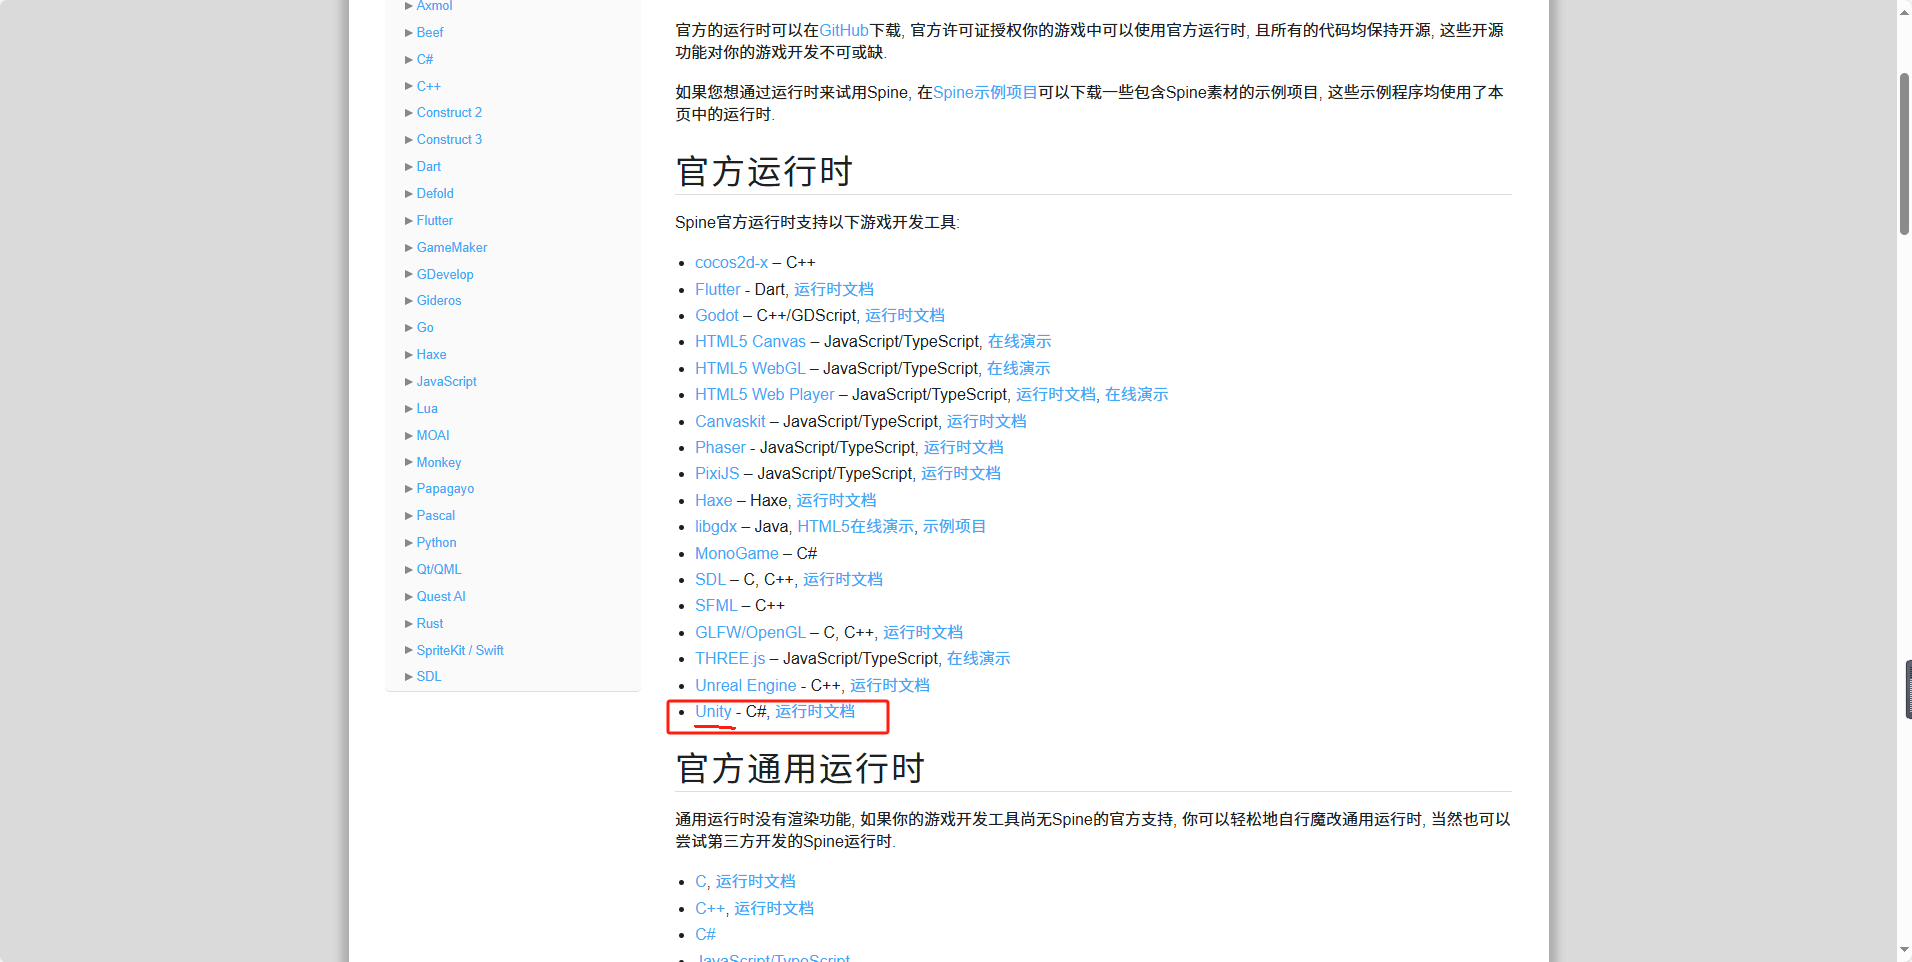Open the HTML5 Canvas link
Image resolution: width=1912 pixels, height=962 pixels.
(x=750, y=341)
